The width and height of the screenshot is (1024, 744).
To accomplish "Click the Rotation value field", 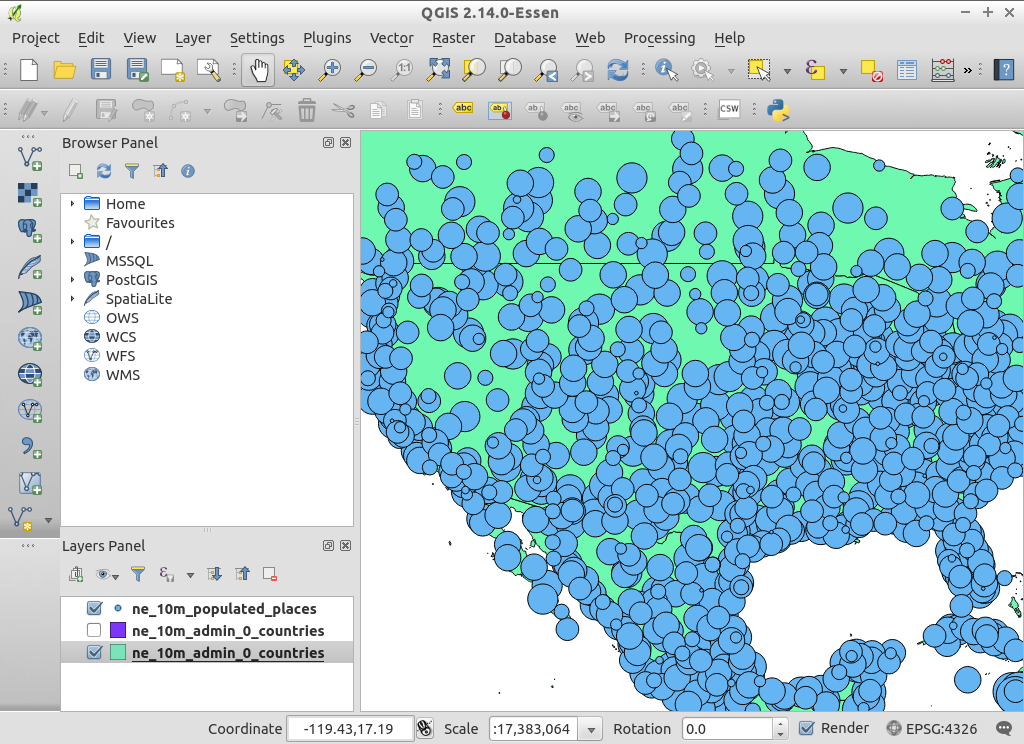I will (728, 728).
